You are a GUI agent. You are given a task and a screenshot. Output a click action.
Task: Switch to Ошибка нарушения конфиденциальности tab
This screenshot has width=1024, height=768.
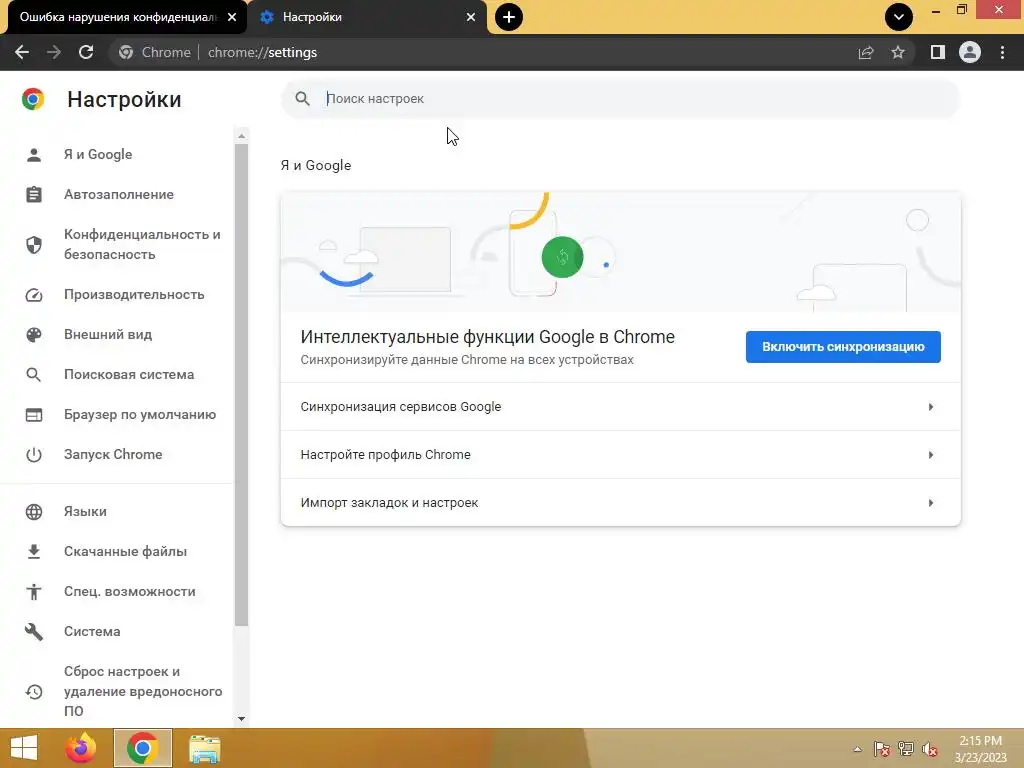pos(118,17)
